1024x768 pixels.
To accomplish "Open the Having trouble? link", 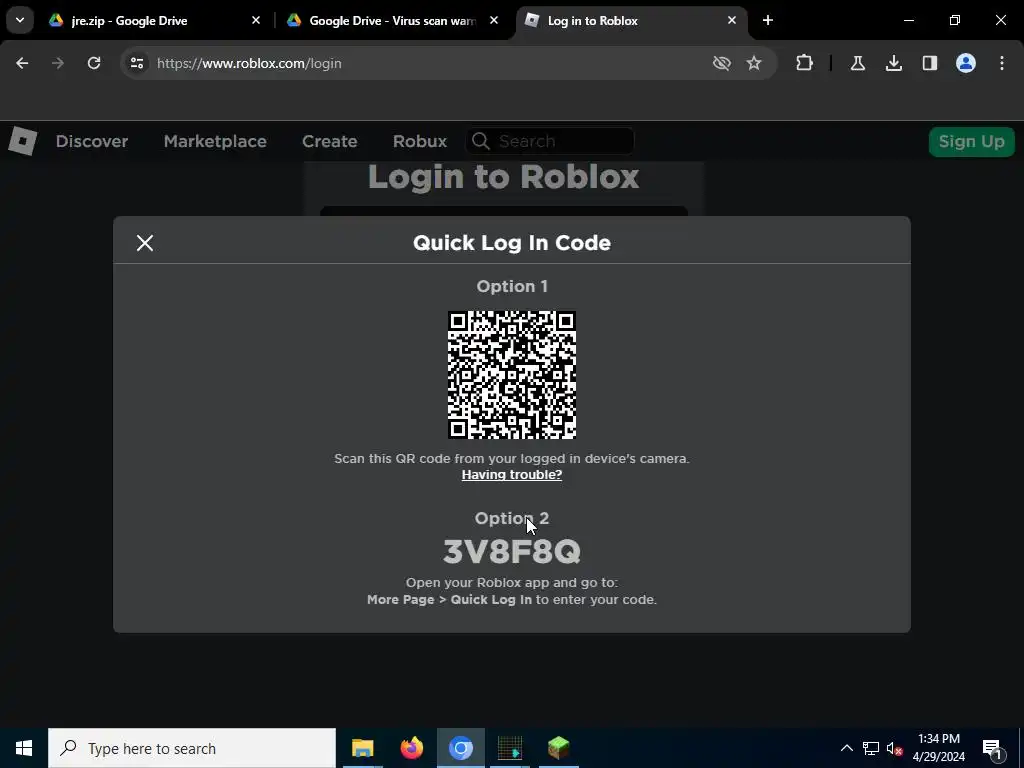I will 511,475.
